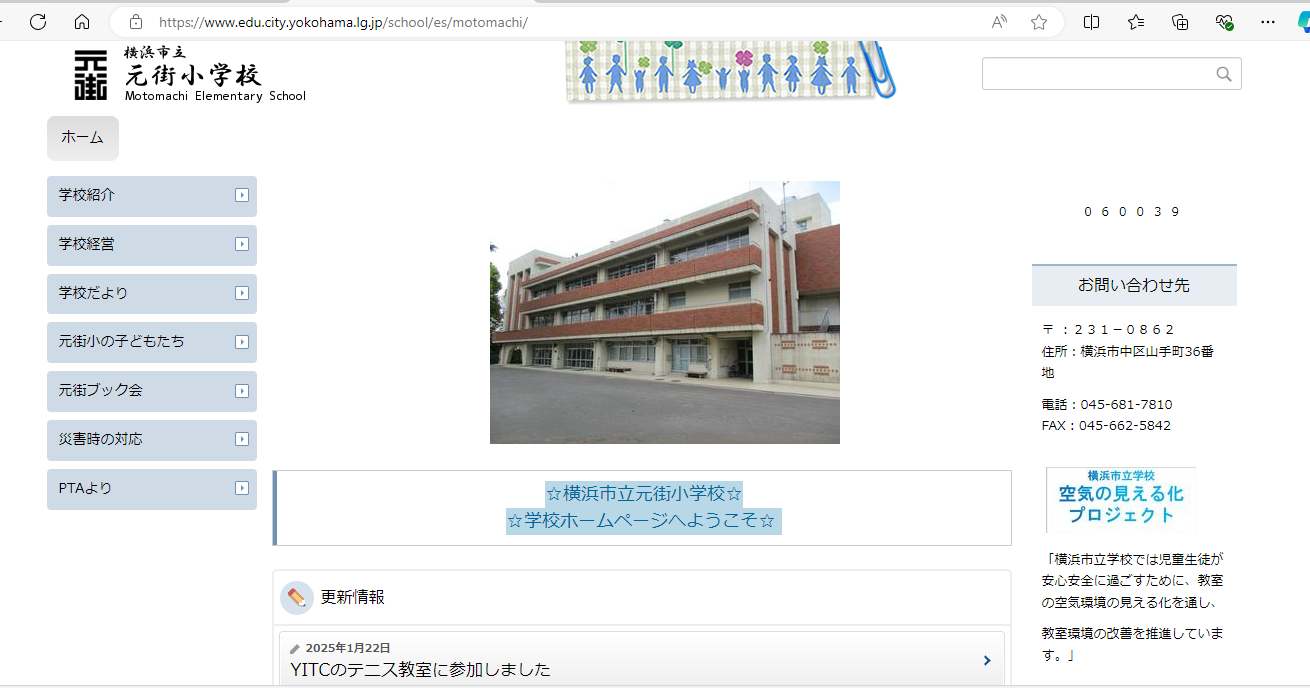Open the 学校経営 menu item
This screenshot has width=1310, height=688.
tap(152, 245)
